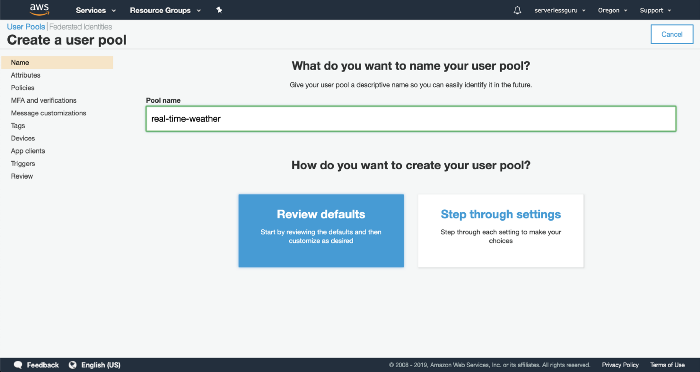Screen dimensions: 700x372
Task: Expand the Resource Groups dropdown
Action: (165, 10)
